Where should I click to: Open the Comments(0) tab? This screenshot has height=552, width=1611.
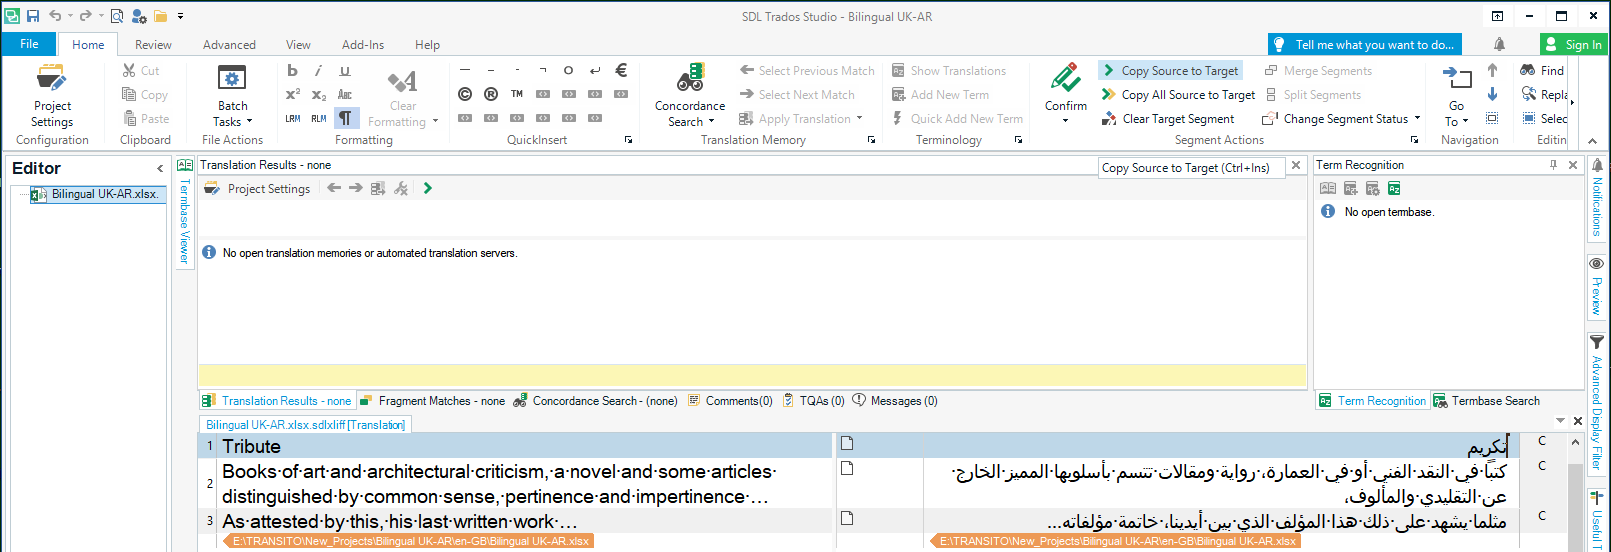point(730,401)
